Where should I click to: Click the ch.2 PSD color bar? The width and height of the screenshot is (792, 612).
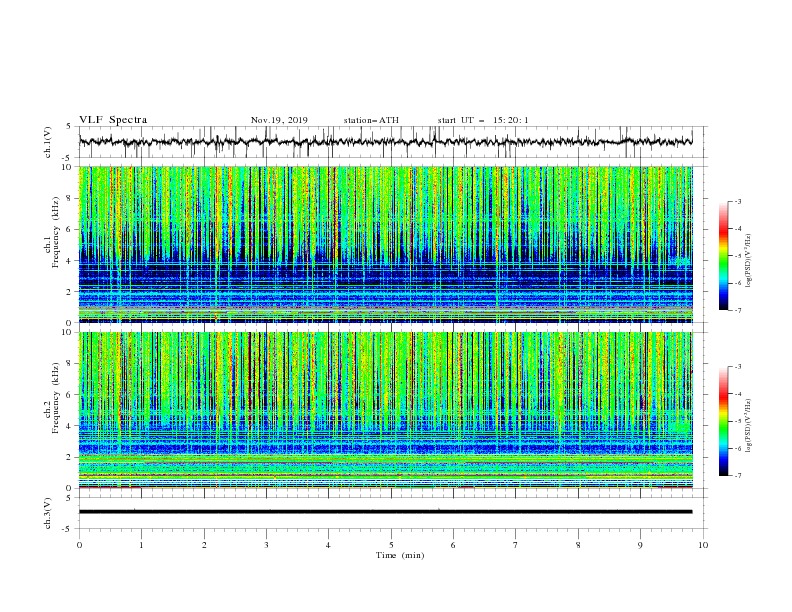point(723,421)
